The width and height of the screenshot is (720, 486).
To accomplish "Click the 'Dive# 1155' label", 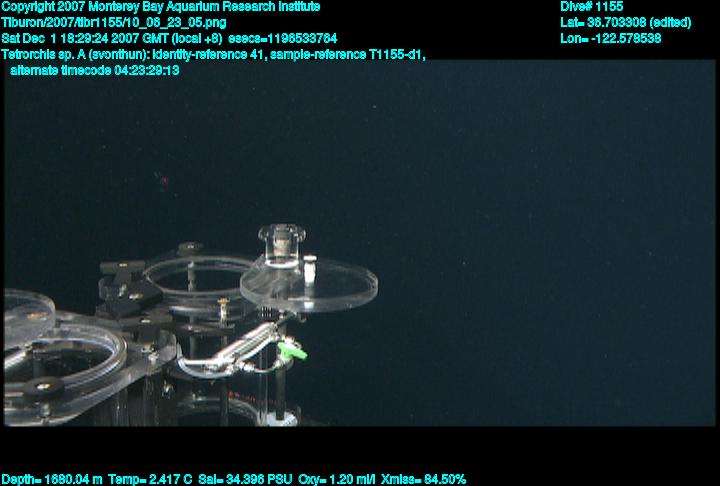I will click(x=592, y=7).
